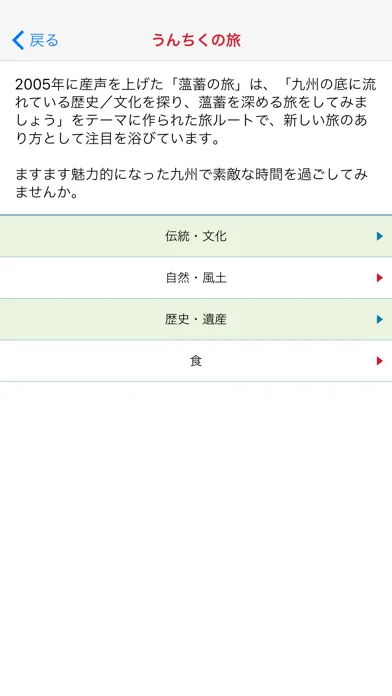Tap the red triangle on the 食 row

pyautogui.click(x=380, y=361)
